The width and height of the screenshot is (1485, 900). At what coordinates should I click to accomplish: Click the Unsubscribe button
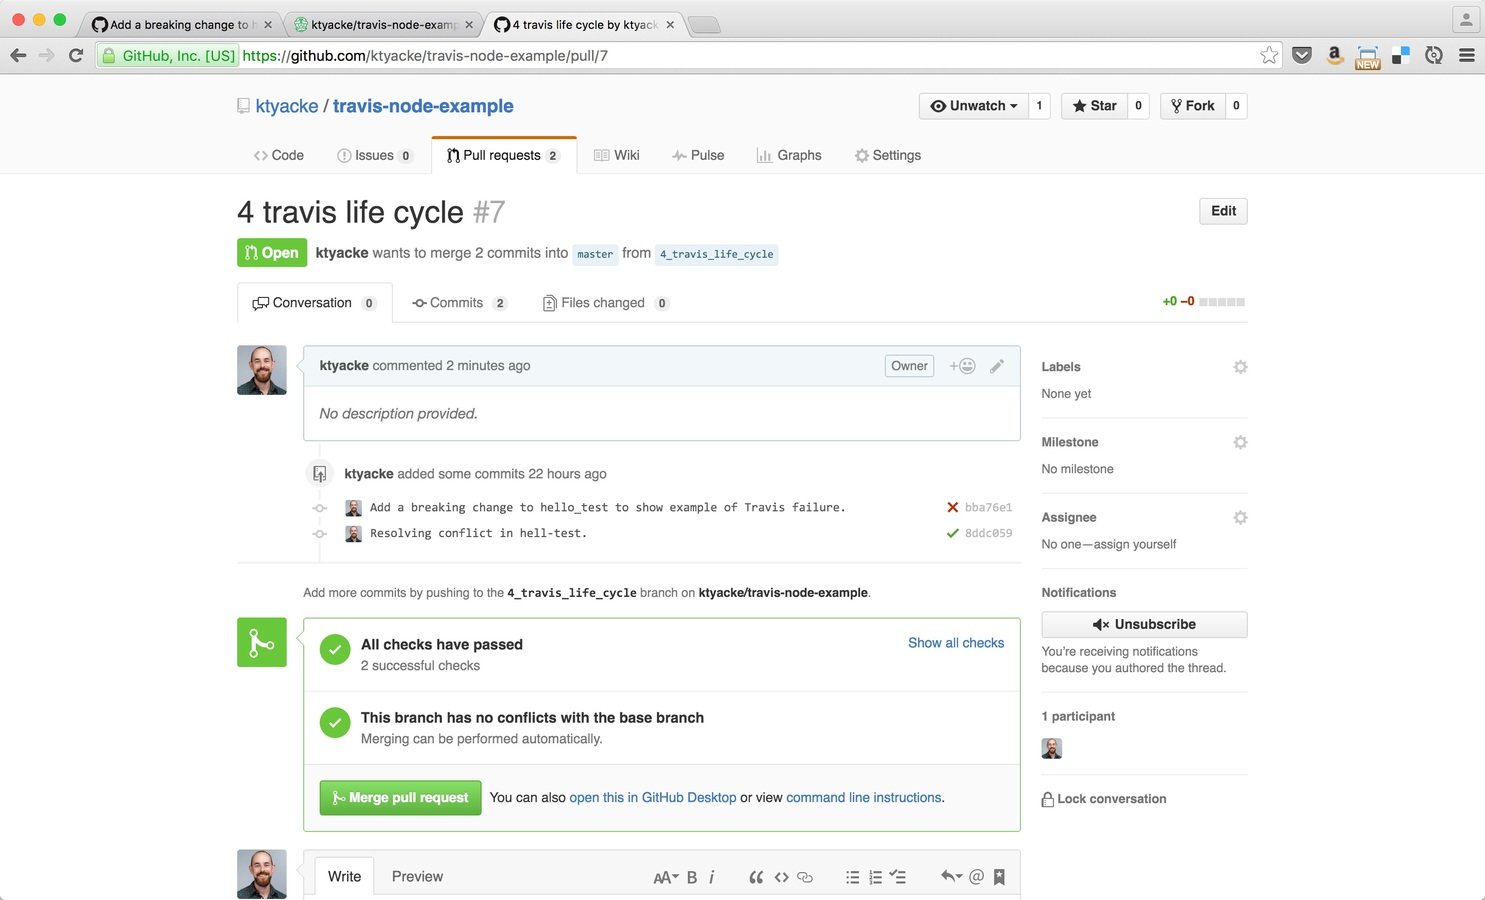click(1144, 624)
